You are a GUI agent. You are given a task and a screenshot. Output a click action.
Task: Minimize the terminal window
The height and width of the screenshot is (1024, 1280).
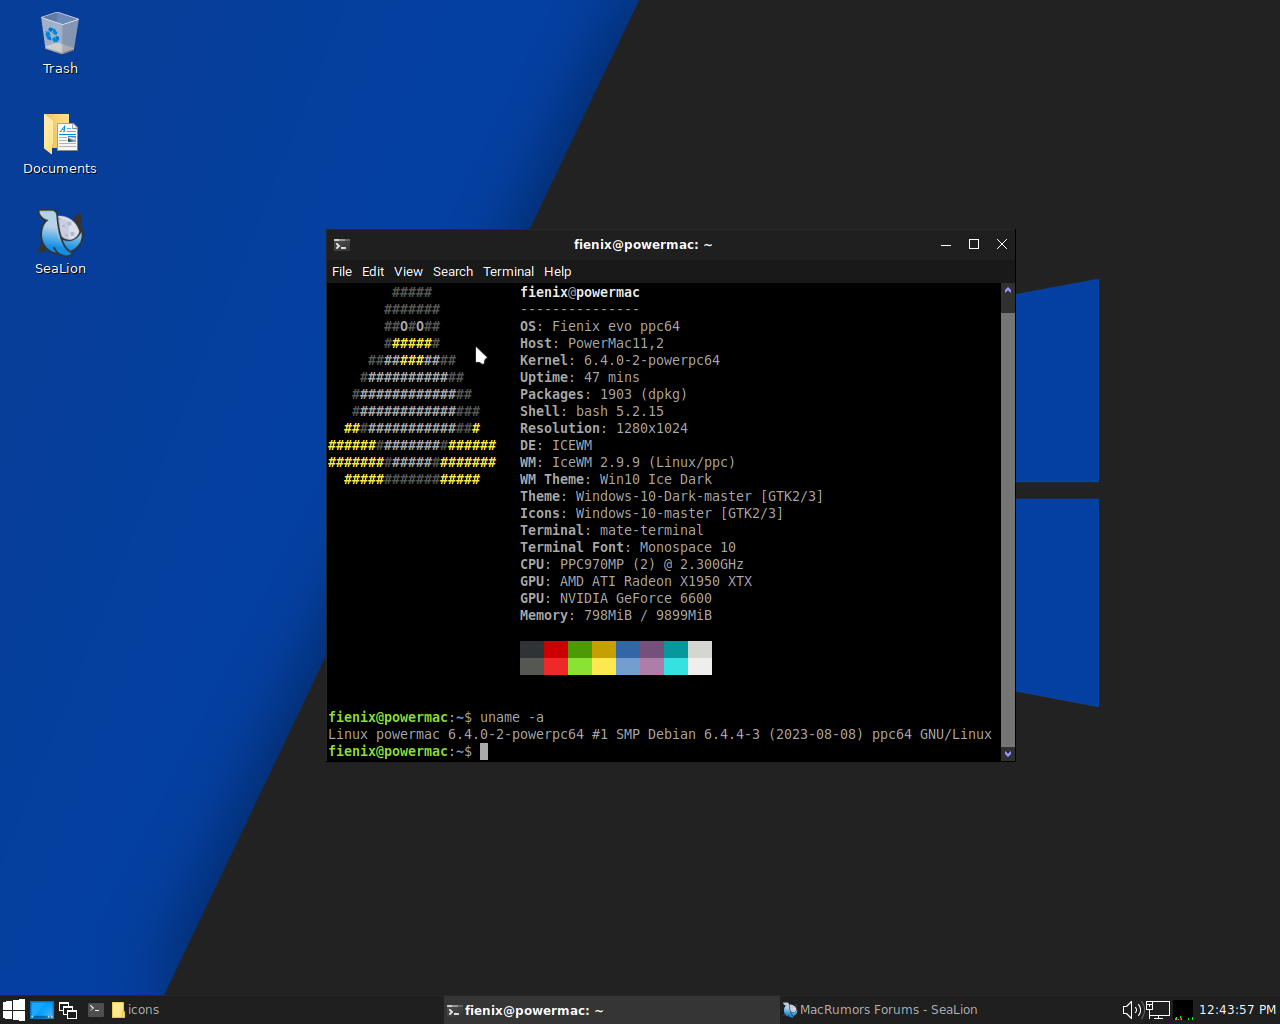click(x=946, y=244)
